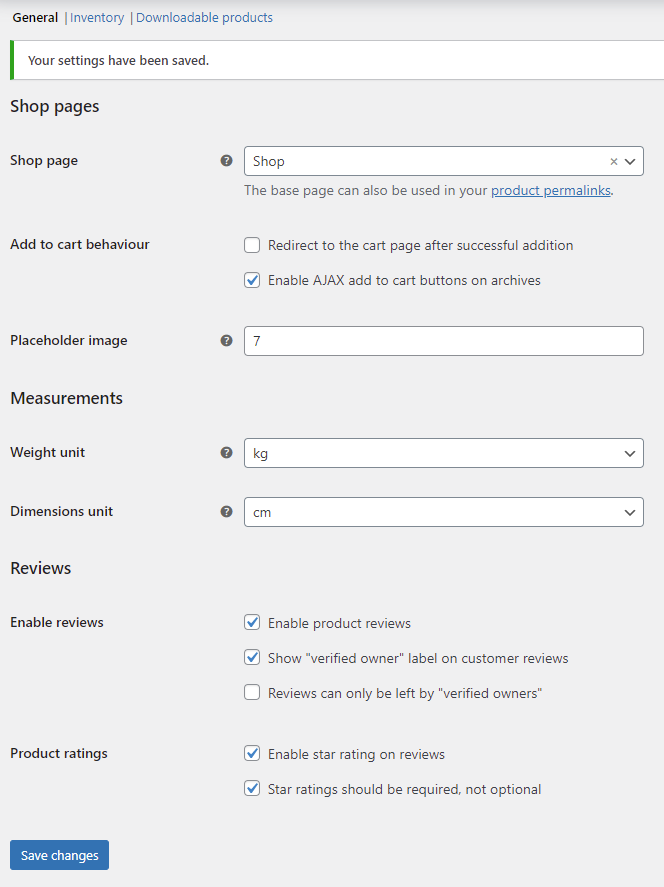Click the Placeholder image help icon

tap(226, 341)
